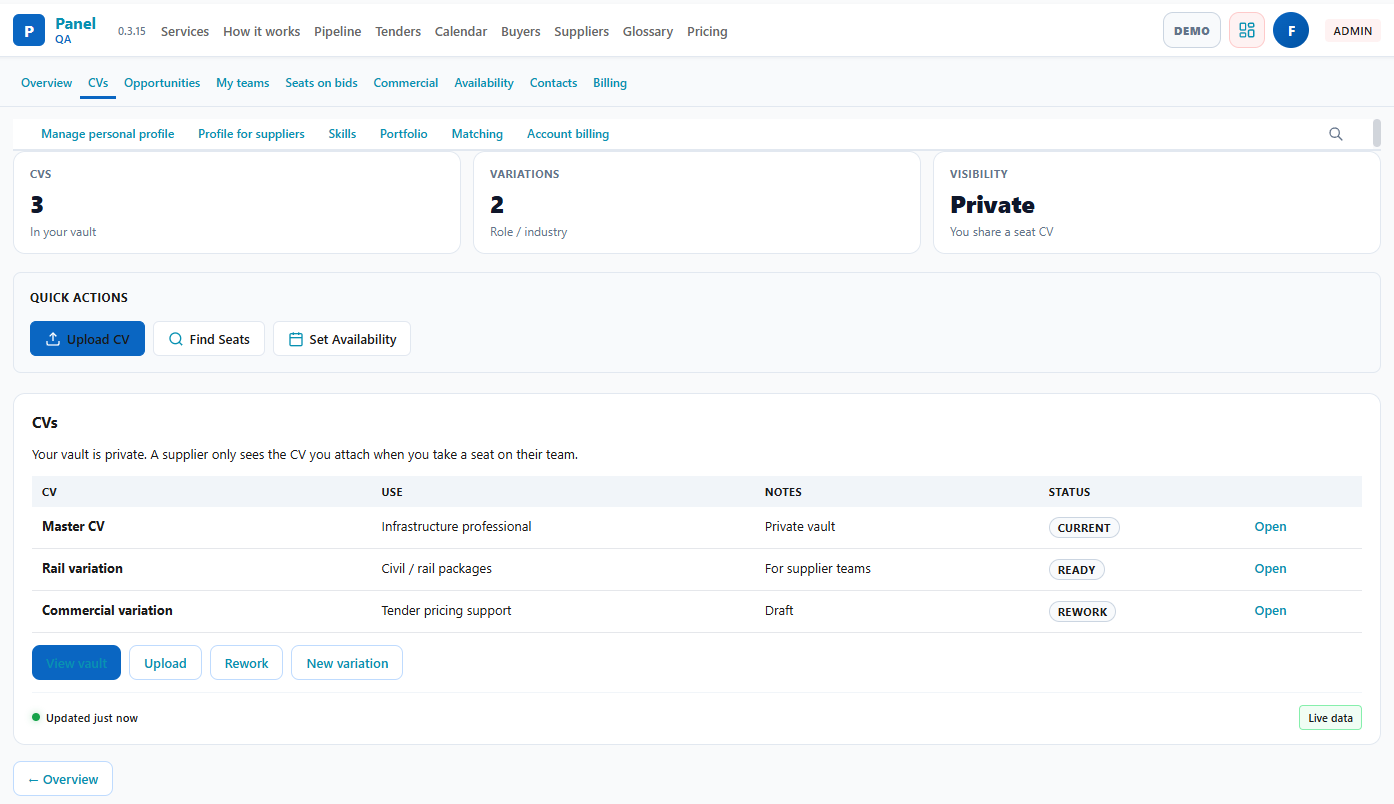The width and height of the screenshot is (1394, 804).
Task: Open the Matching sub-page
Action: 477,134
